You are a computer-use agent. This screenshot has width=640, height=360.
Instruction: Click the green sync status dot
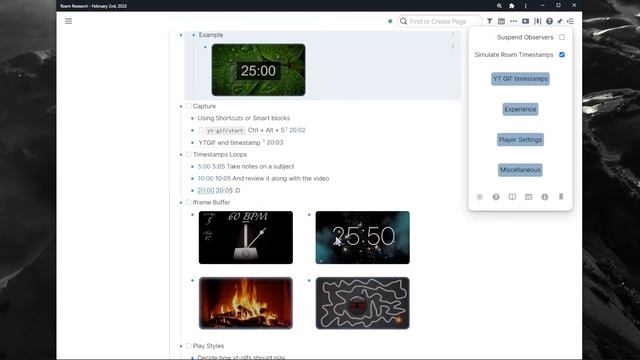[x=390, y=21]
